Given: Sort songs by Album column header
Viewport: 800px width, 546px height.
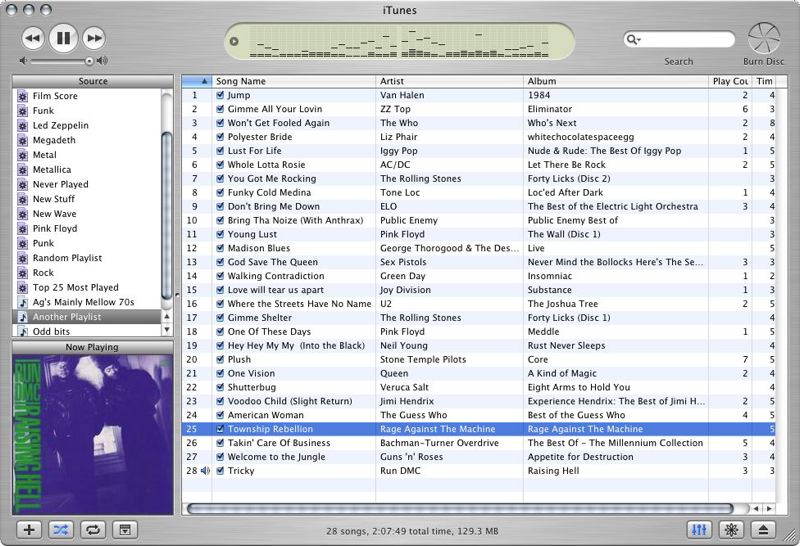Looking at the screenshot, I should [x=615, y=81].
